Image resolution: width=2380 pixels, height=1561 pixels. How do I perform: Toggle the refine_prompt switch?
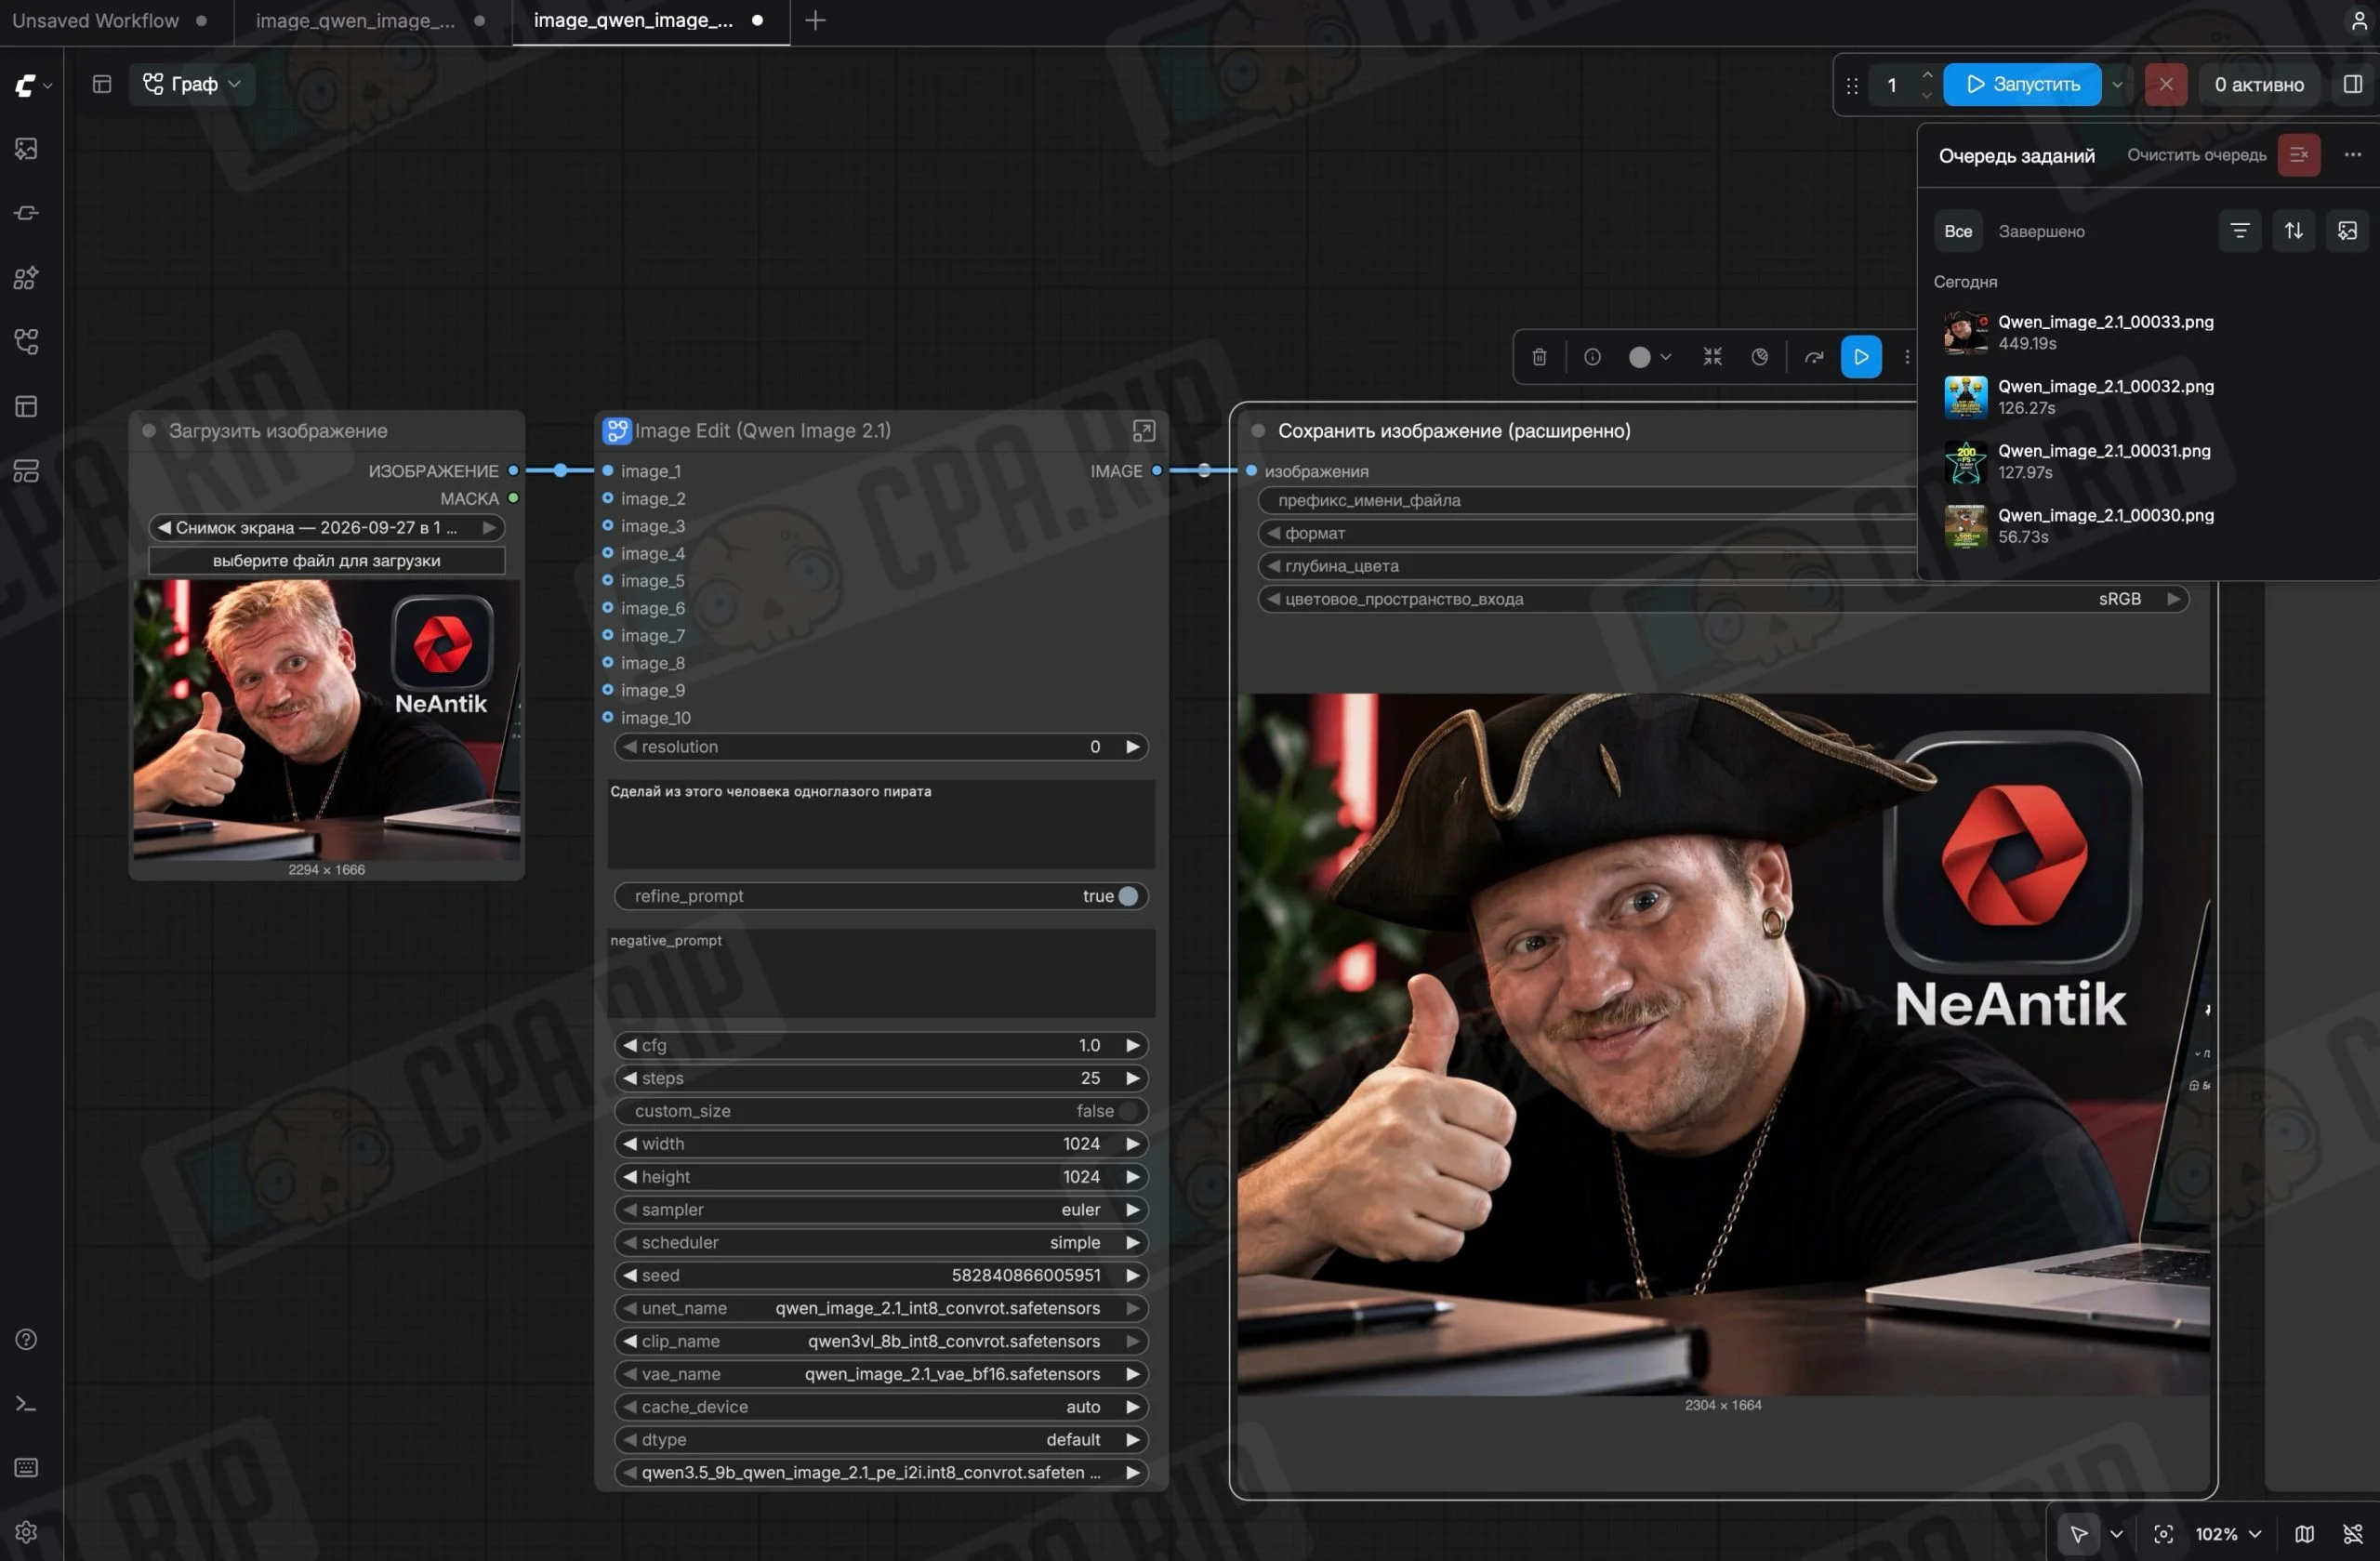coord(1127,896)
